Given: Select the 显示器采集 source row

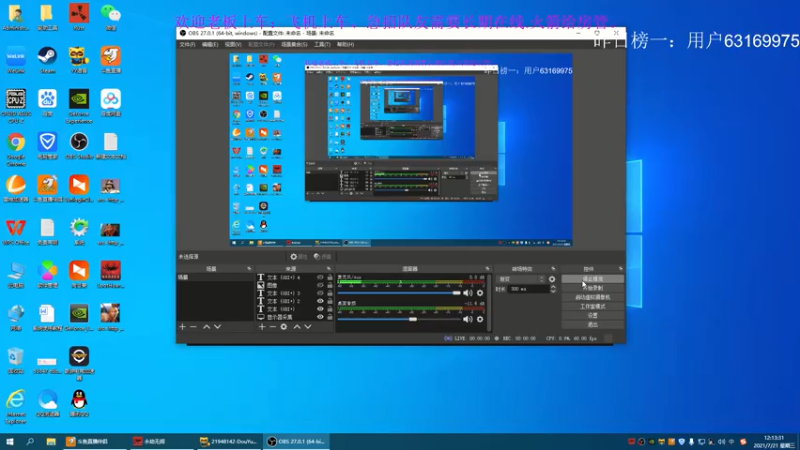Looking at the screenshot, I should (295, 317).
